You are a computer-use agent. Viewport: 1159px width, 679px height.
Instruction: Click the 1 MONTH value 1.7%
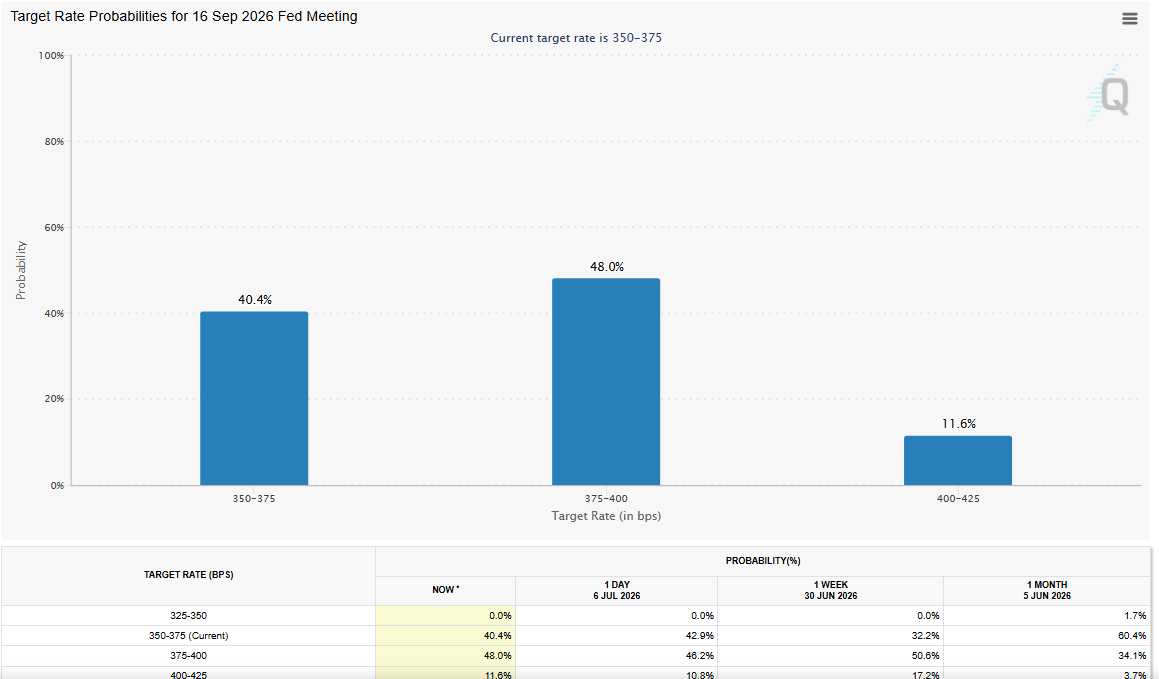pos(1135,615)
